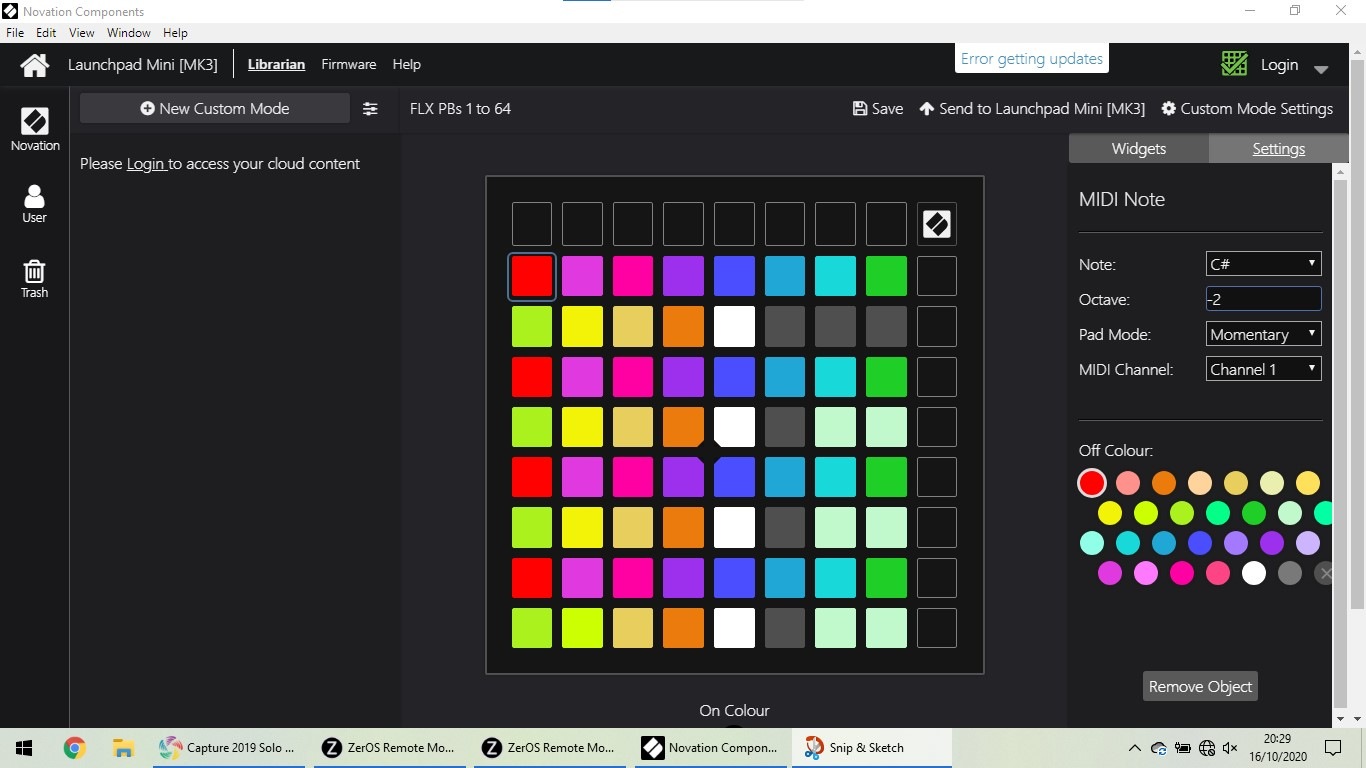
Task: Open the Windows notification center
Action: tap(1332, 748)
